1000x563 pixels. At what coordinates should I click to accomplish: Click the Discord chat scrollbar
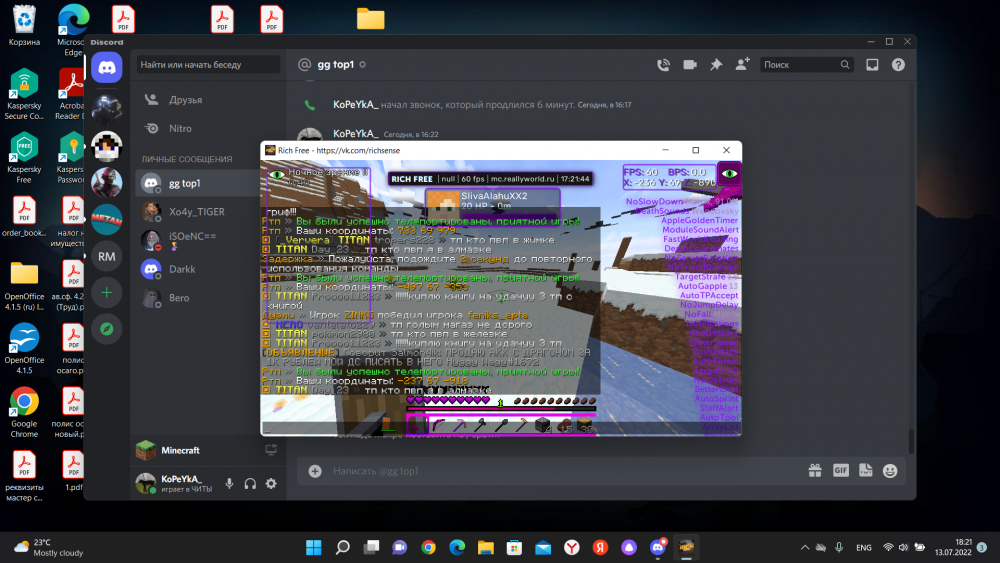911,441
